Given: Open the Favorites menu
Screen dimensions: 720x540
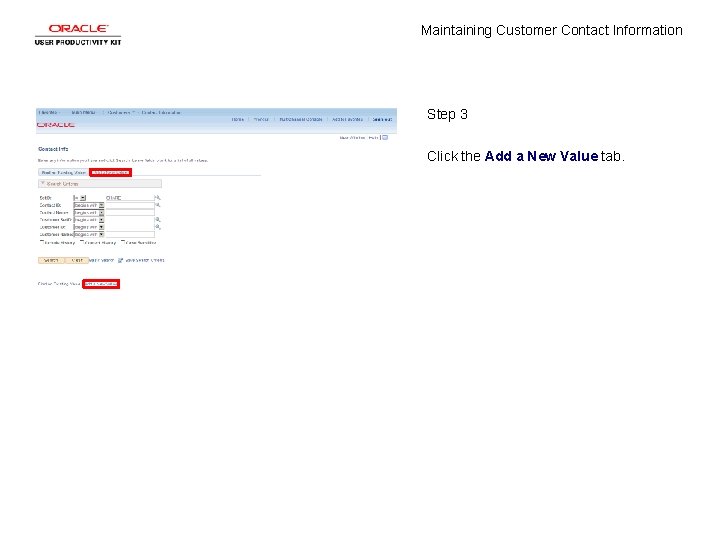Looking at the screenshot, I should click(49, 112).
